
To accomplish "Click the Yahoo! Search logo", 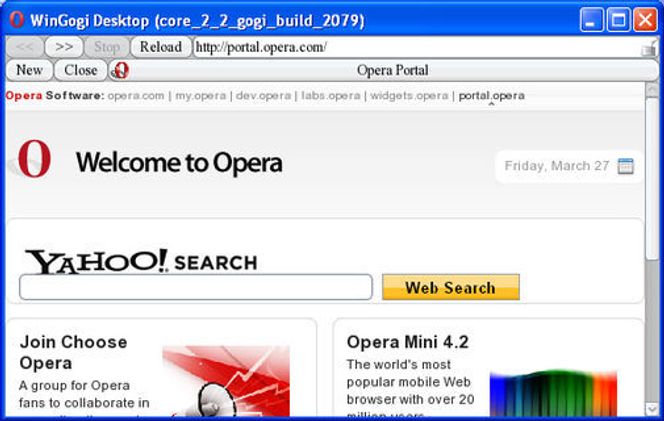I will coord(141,260).
